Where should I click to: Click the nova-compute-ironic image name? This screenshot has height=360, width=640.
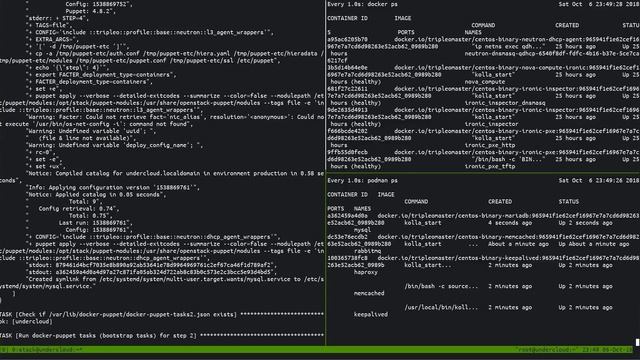point(517,68)
